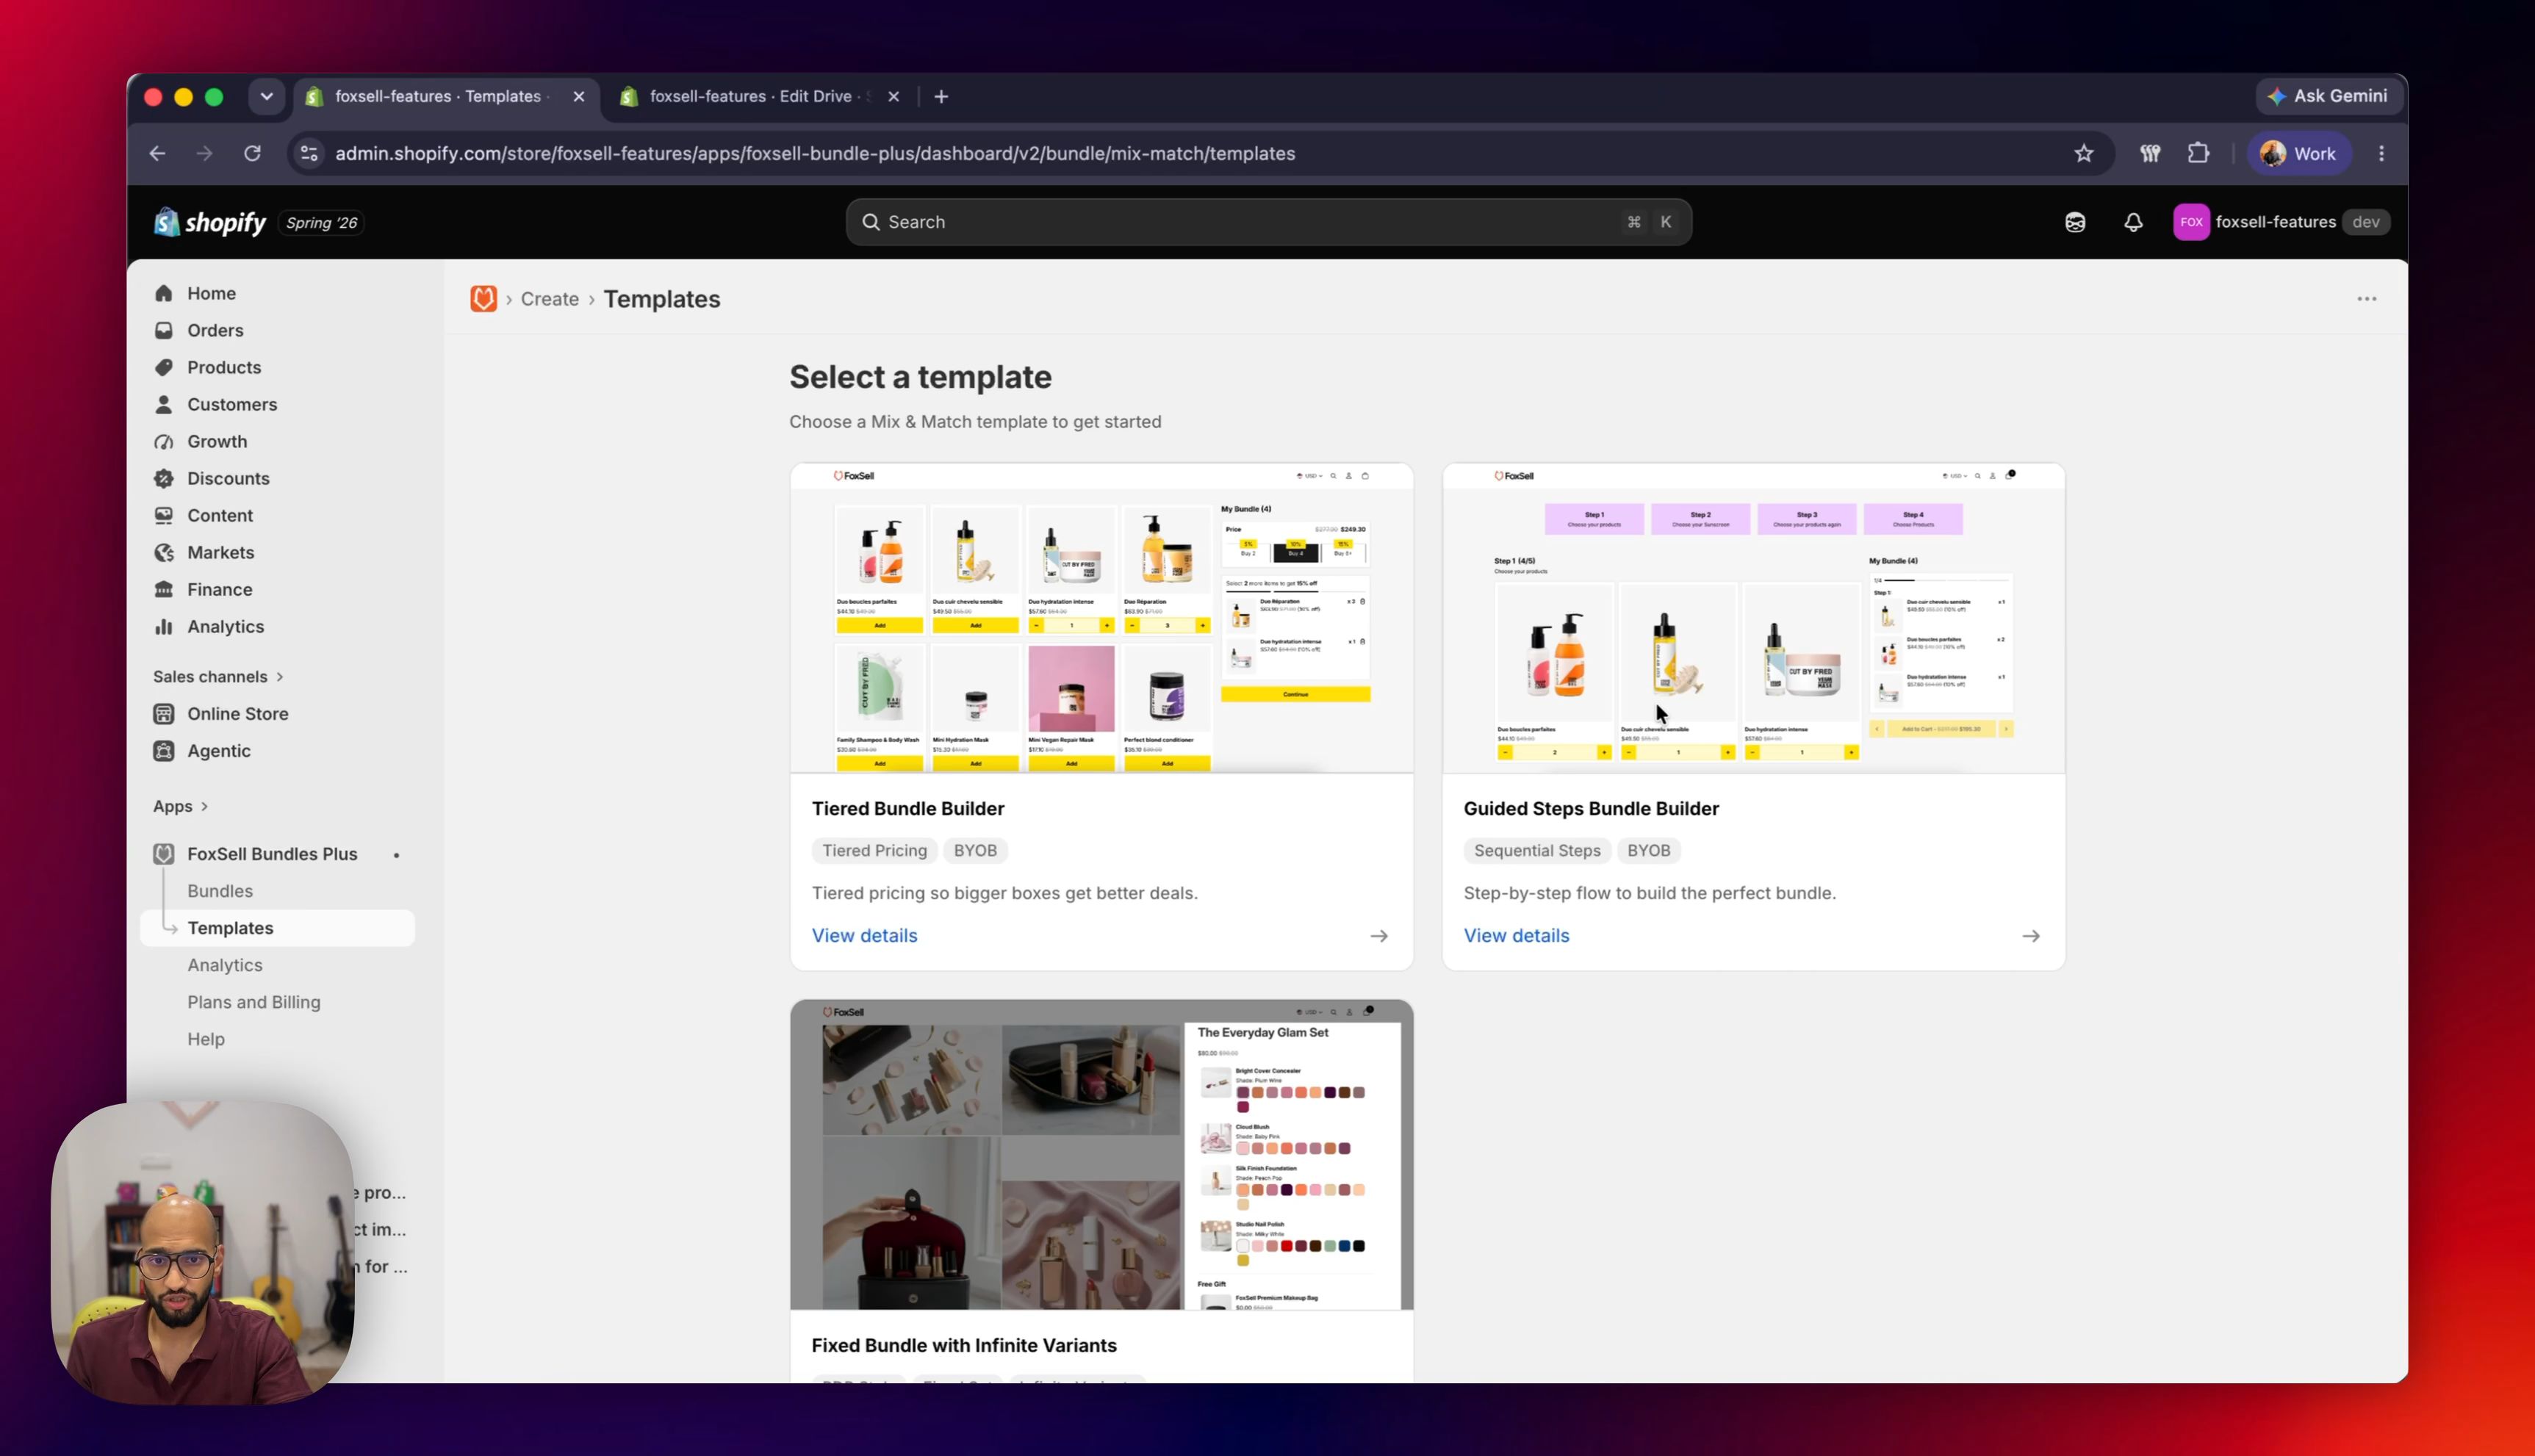This screenshot has width=2535, height=1456.
Task: Open tab search dropdown arrow
Action: [266, 96]
